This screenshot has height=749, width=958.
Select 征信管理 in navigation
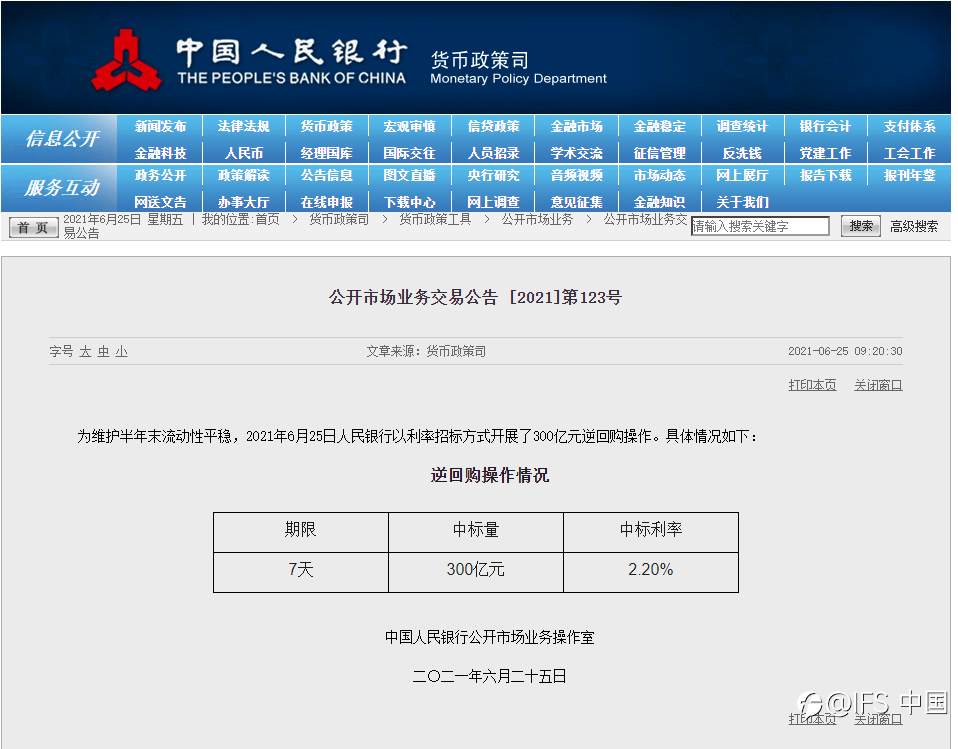(659, 153)
